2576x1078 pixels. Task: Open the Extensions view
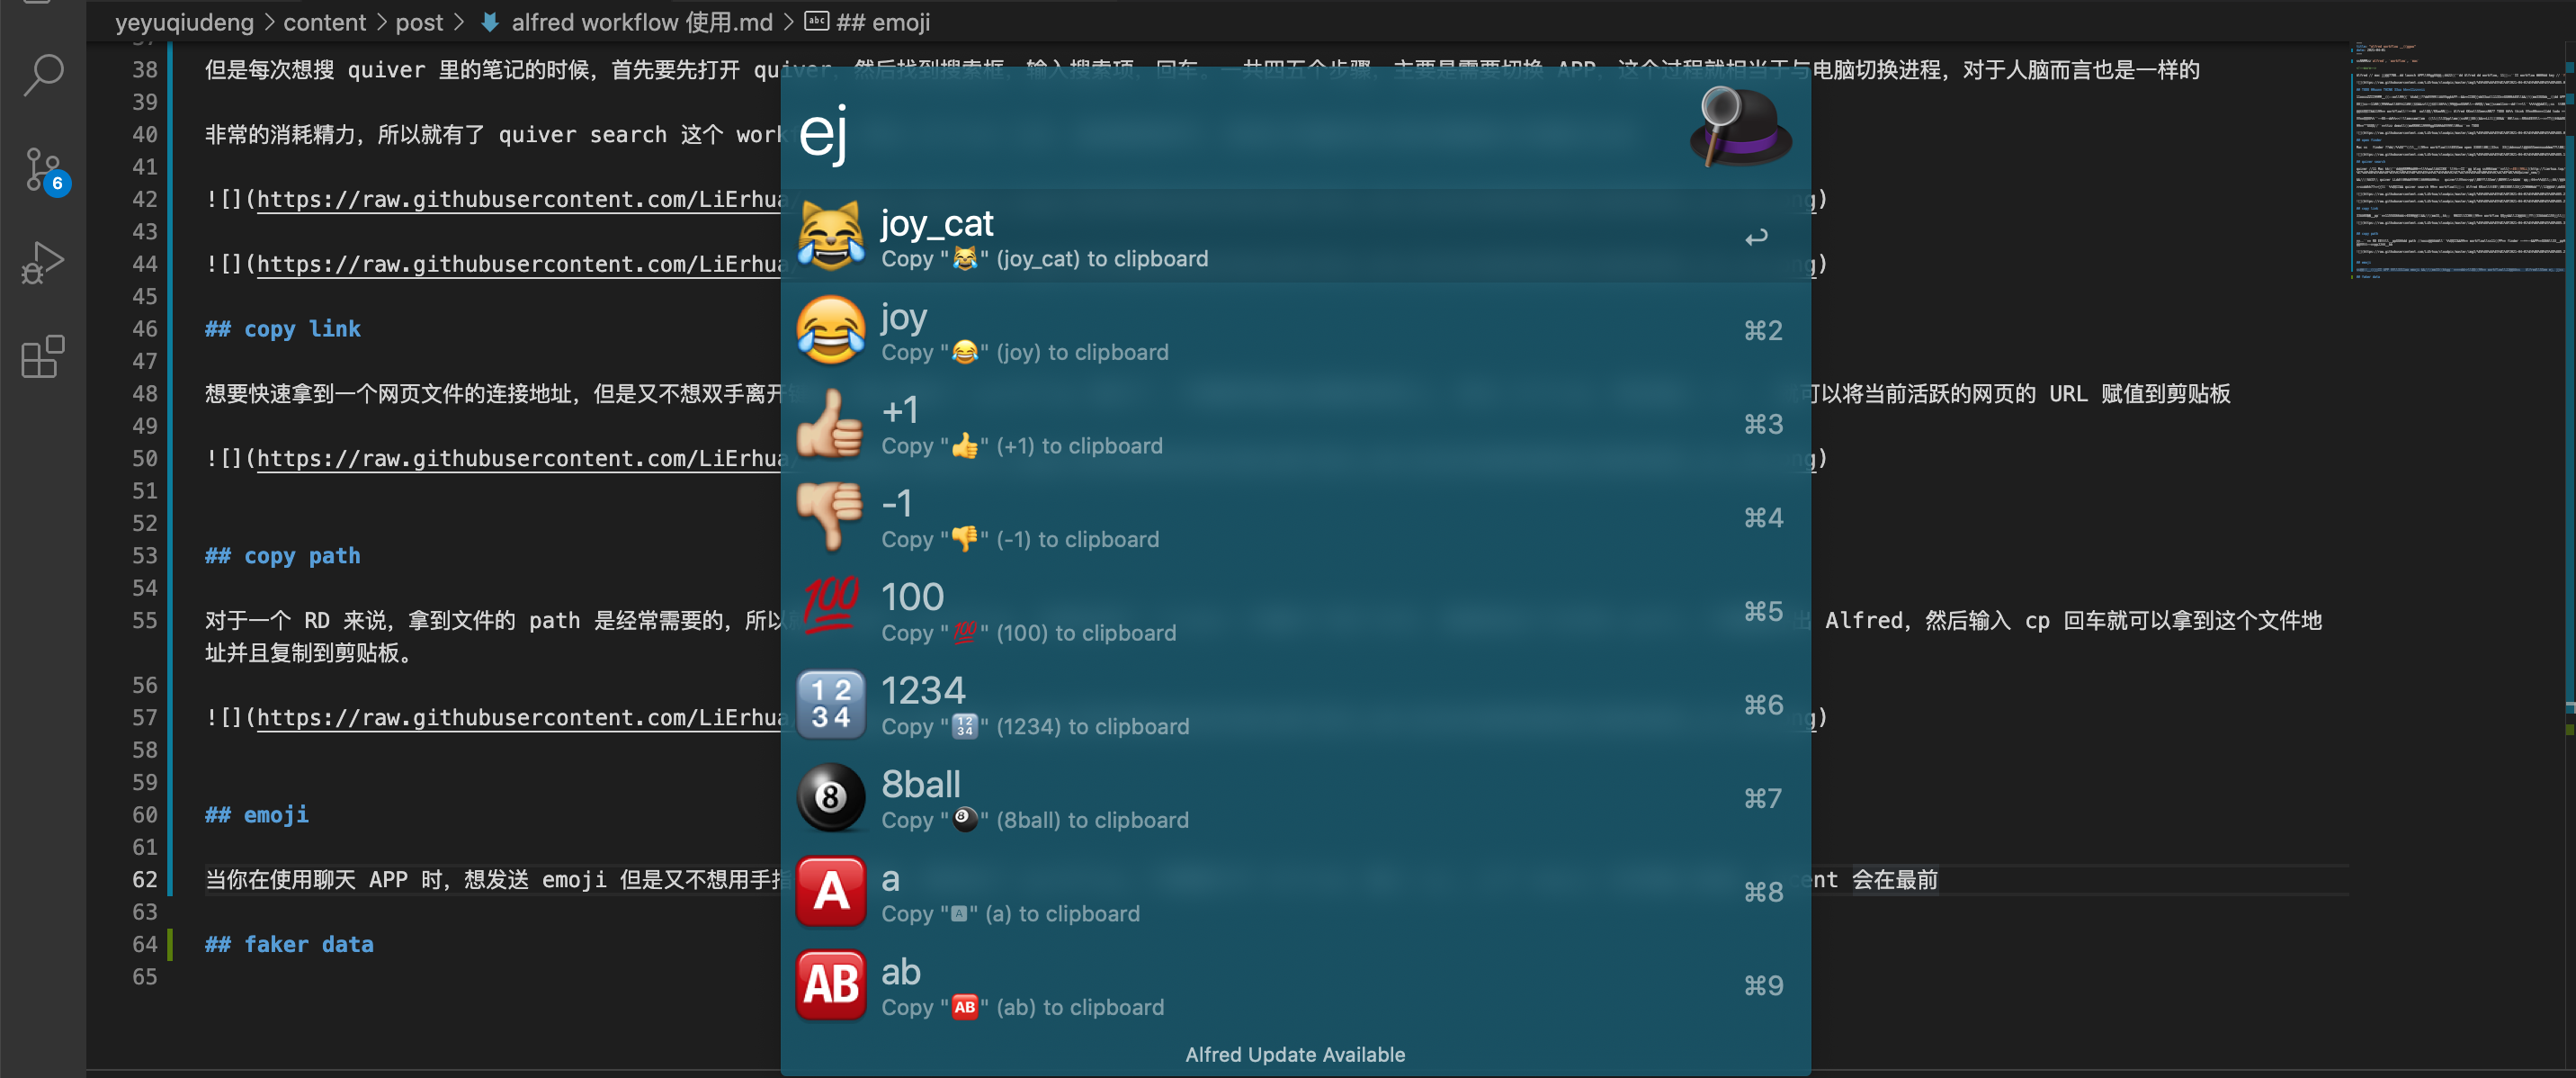pos(43,356)
